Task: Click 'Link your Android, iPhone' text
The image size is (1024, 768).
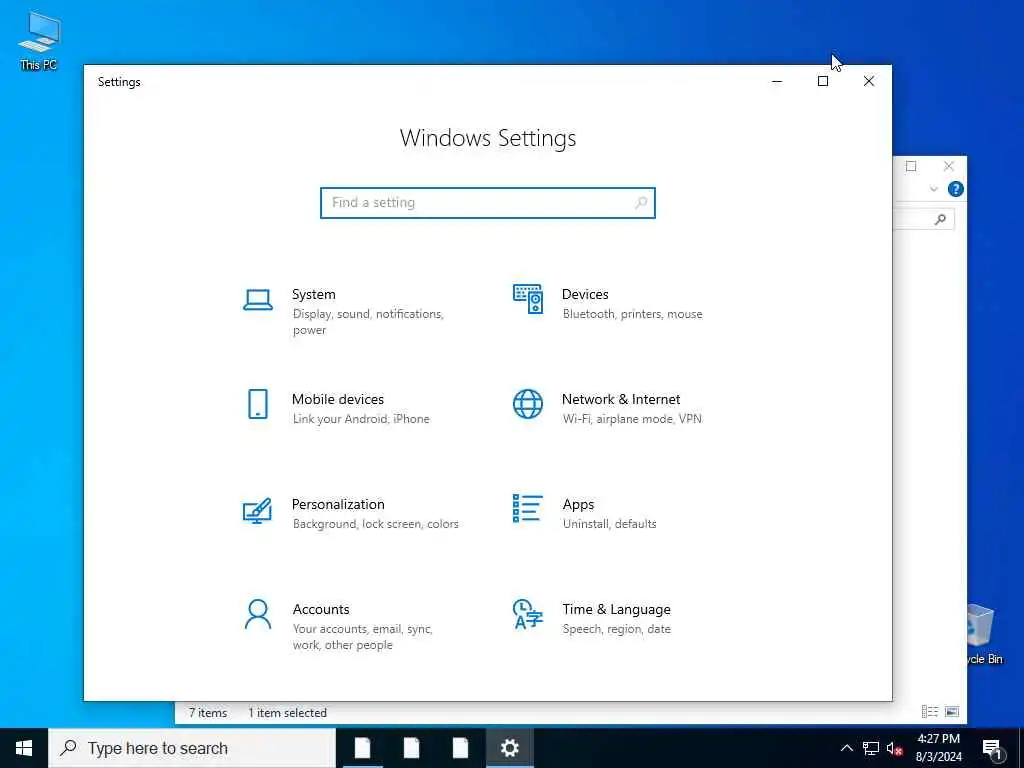Action: click(x=361, y=419)
